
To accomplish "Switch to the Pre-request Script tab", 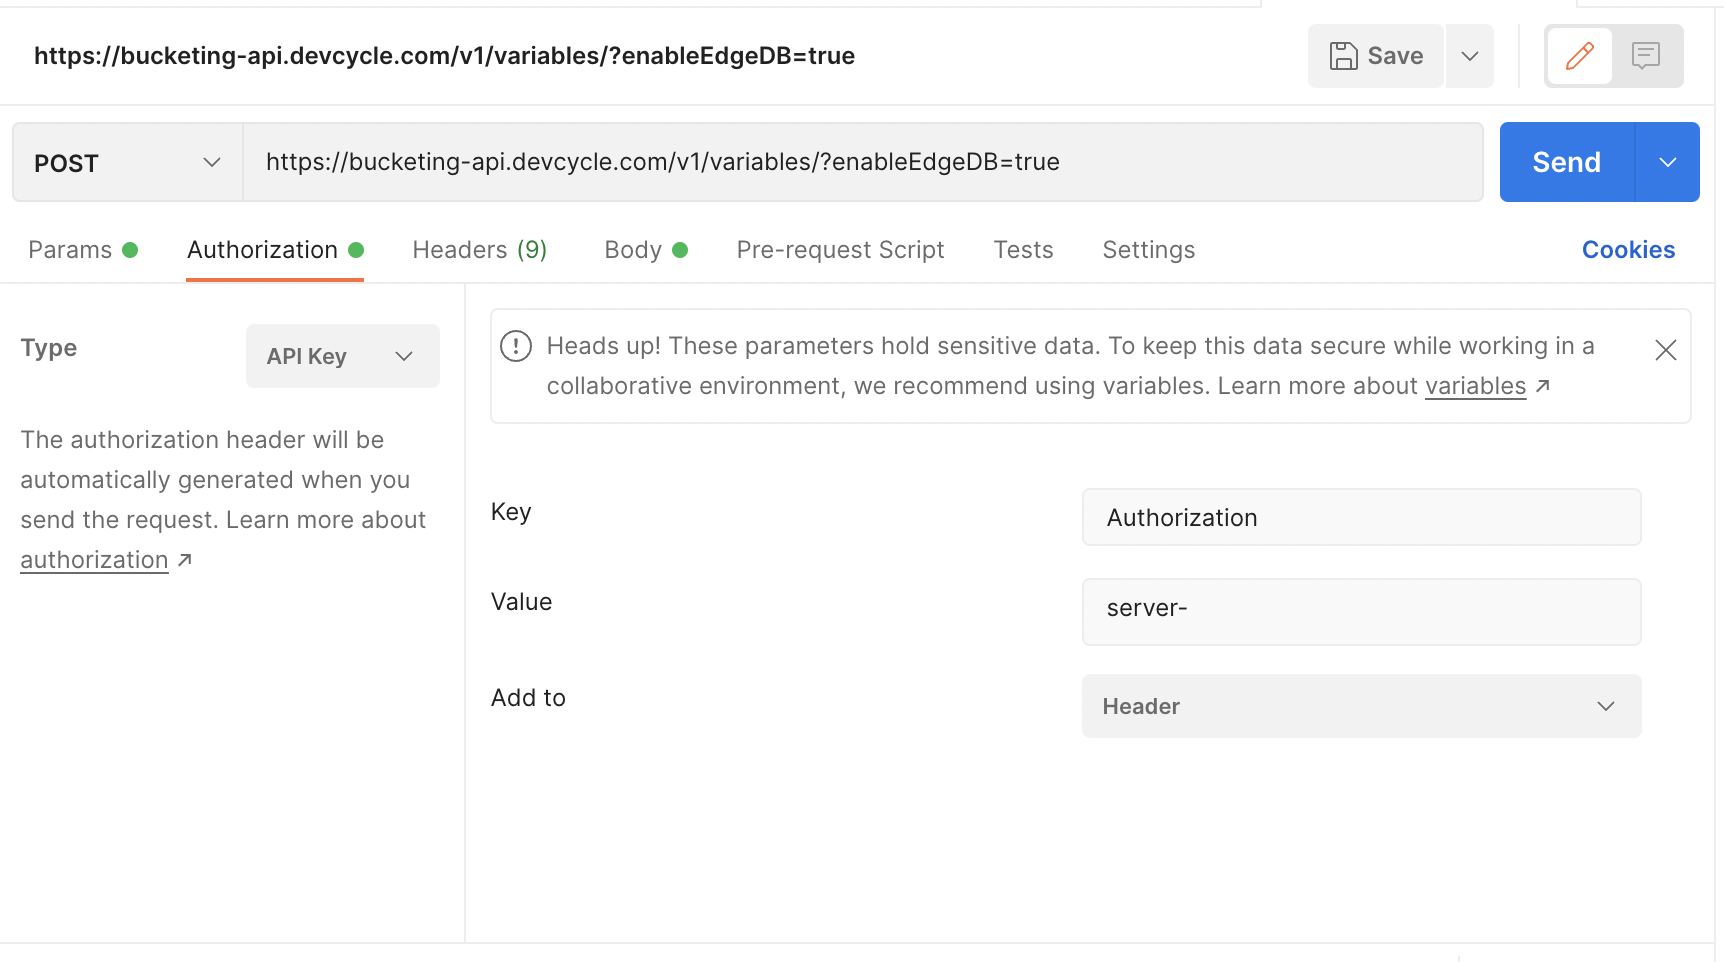I will click(840, 250).
